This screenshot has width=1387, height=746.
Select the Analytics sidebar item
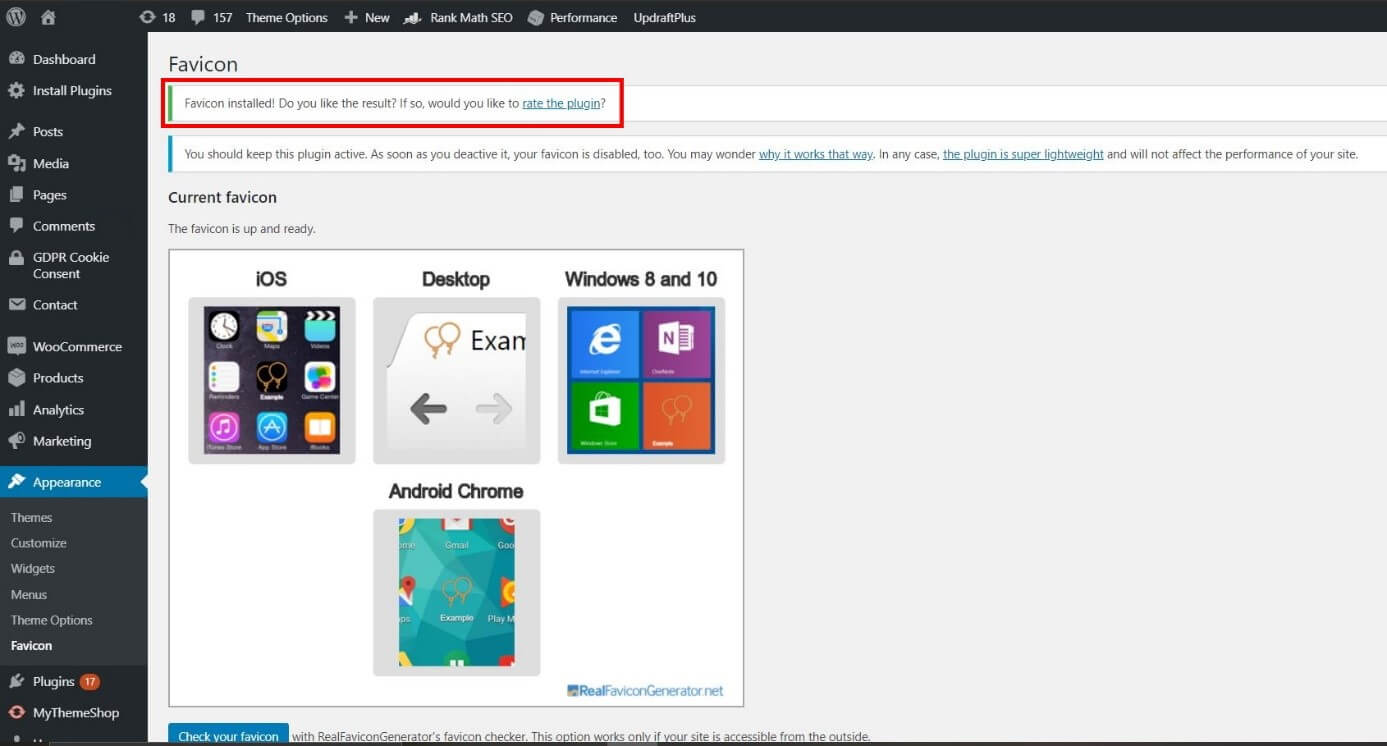click(x=58, y=410)
